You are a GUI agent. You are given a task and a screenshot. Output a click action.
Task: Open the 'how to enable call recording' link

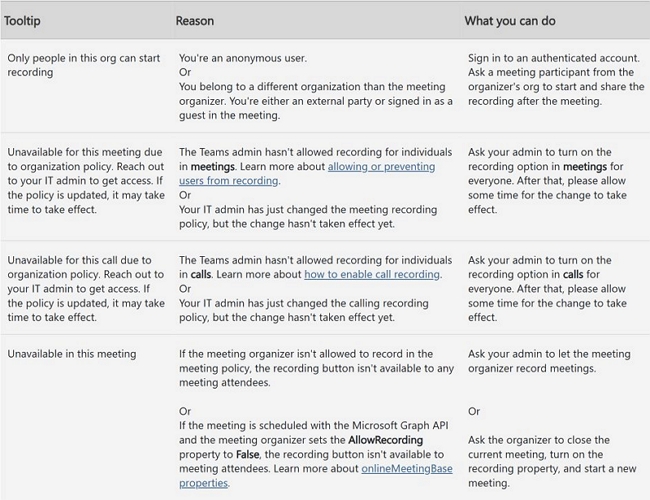coord(372,274)
